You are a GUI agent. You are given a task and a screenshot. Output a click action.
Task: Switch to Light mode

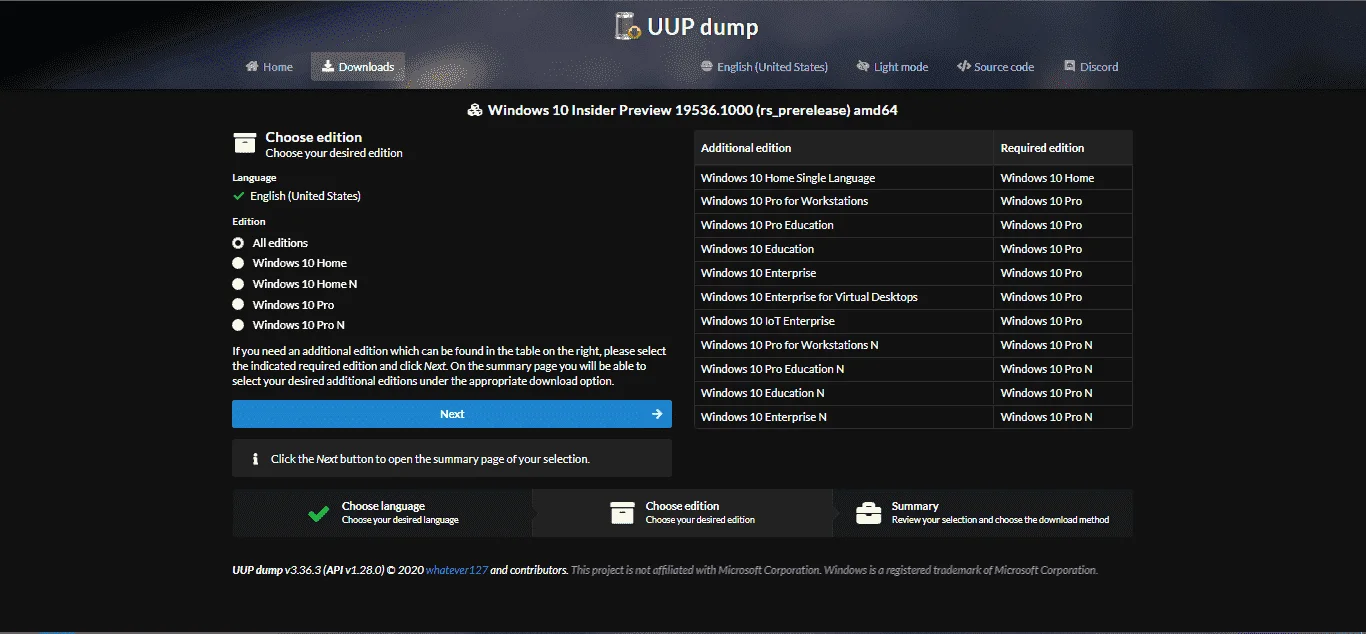click(892, 67)
